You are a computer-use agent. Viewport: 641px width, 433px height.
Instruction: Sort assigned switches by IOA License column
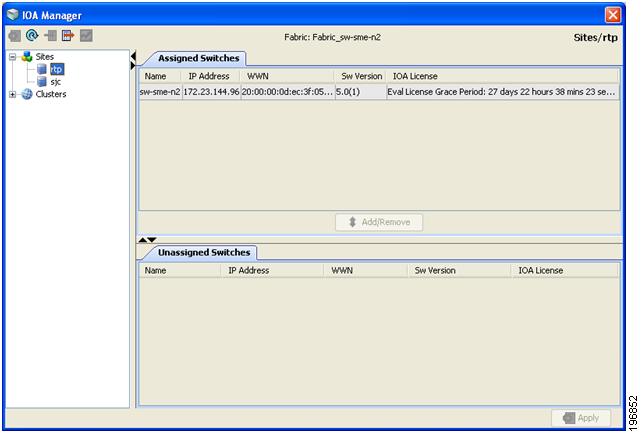pos(502,76)
